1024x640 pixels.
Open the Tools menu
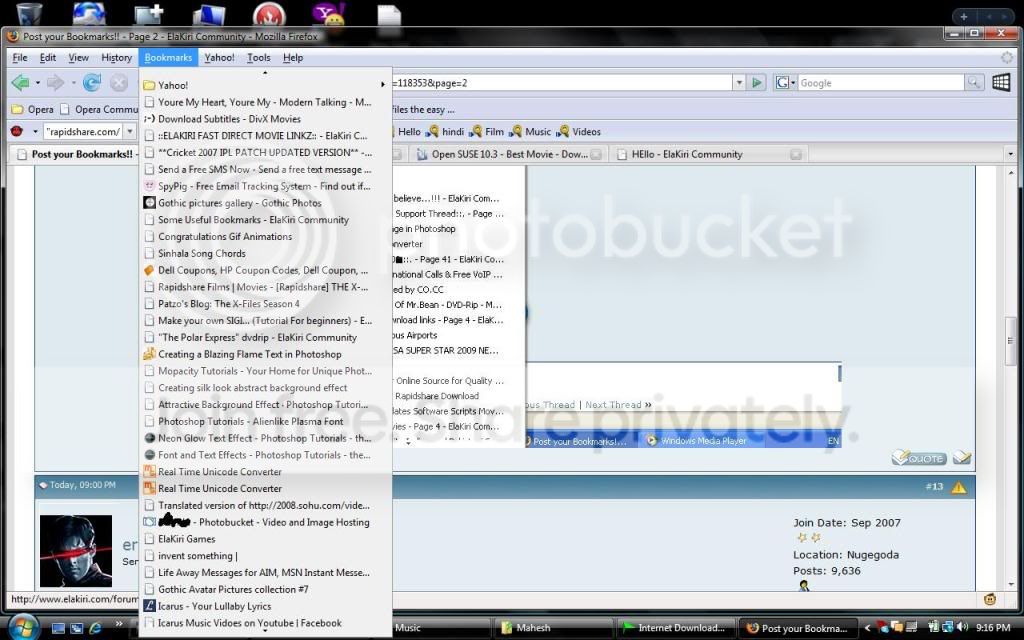(259, 57)
